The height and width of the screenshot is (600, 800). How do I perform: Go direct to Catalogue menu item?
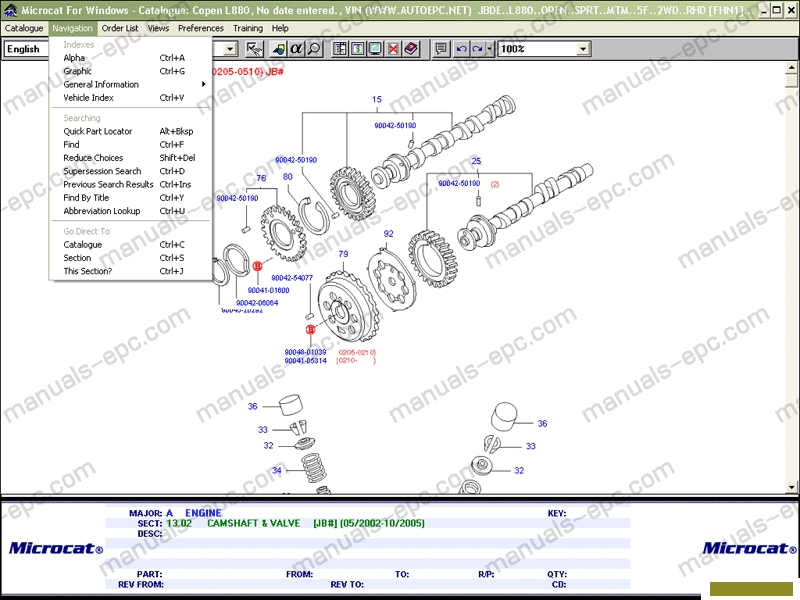pos(131,244)
